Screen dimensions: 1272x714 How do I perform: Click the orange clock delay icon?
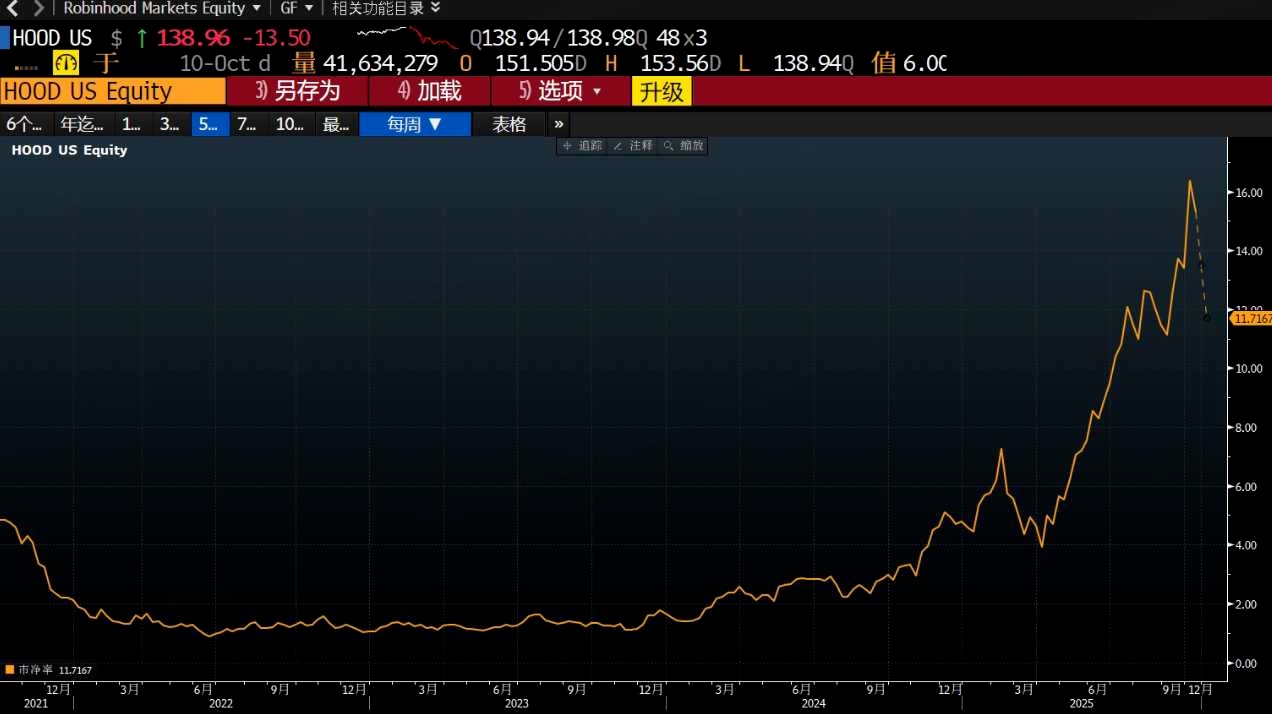(66, 63)
